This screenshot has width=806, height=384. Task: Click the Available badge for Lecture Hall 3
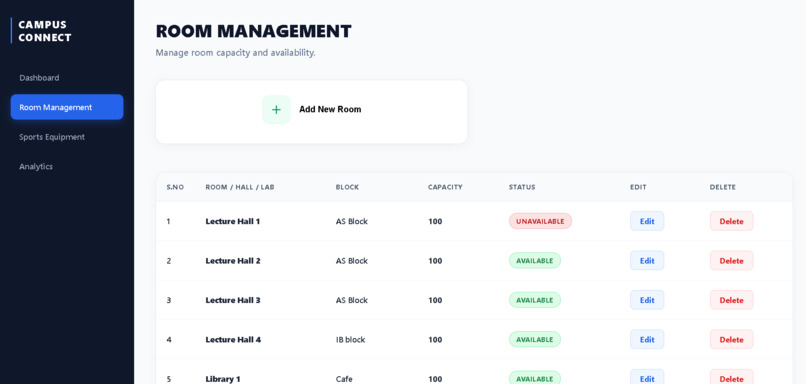tap(535, 300)
